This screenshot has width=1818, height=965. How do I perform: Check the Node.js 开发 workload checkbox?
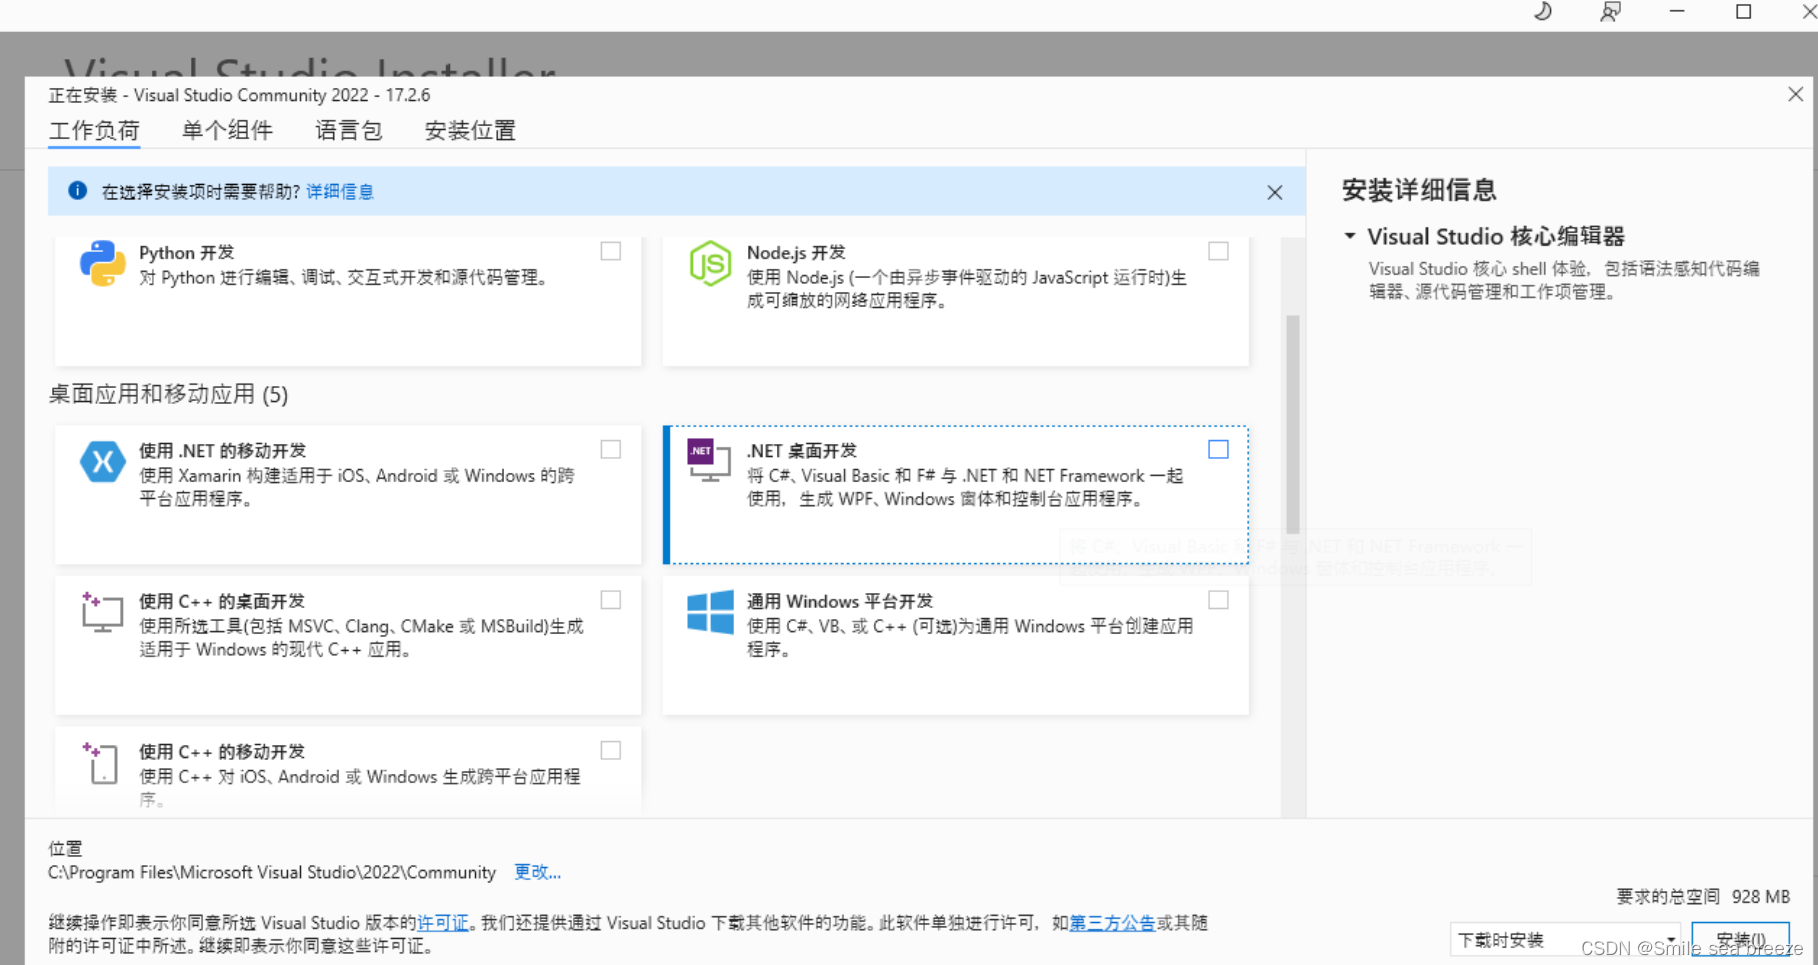click(1218, 251)
